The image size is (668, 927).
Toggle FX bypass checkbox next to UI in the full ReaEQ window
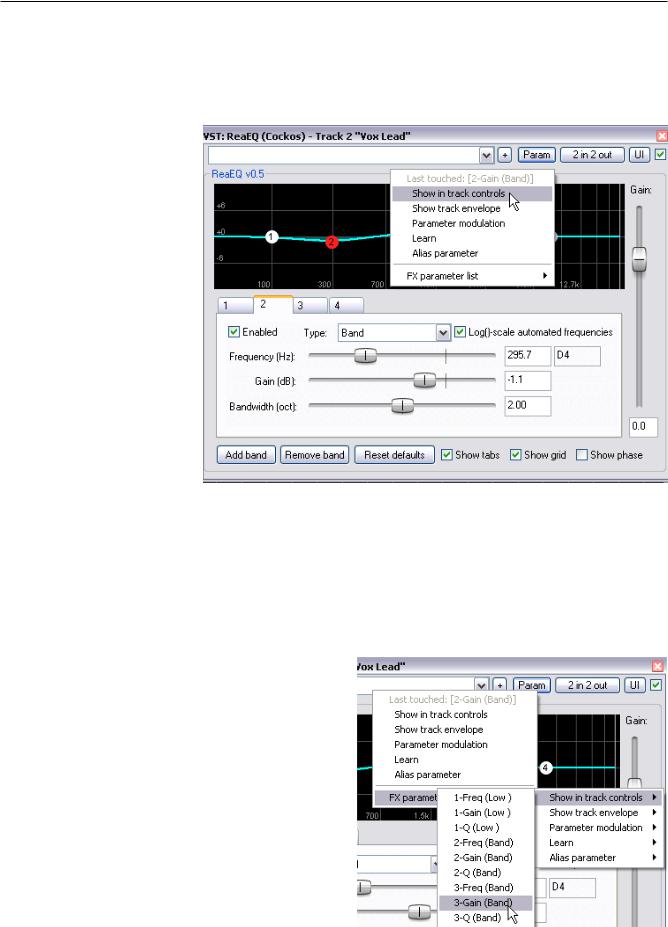pyautogui.click(x=660, y=155)
